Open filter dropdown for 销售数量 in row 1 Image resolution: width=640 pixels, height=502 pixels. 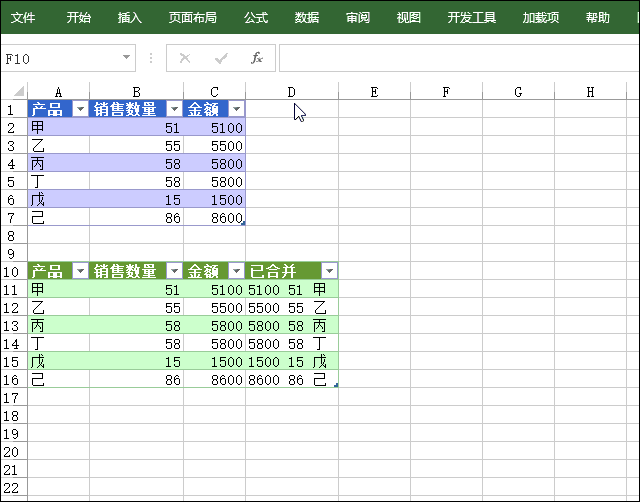point(174,109)
